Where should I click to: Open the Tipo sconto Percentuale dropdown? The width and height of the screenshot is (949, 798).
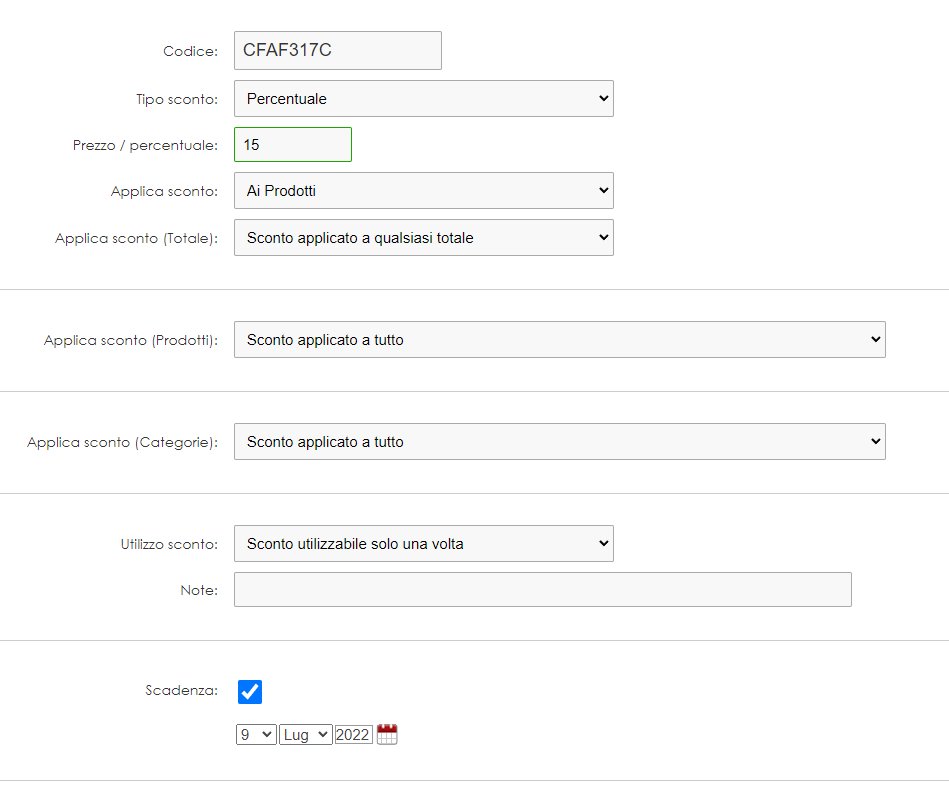click(424, 99)
